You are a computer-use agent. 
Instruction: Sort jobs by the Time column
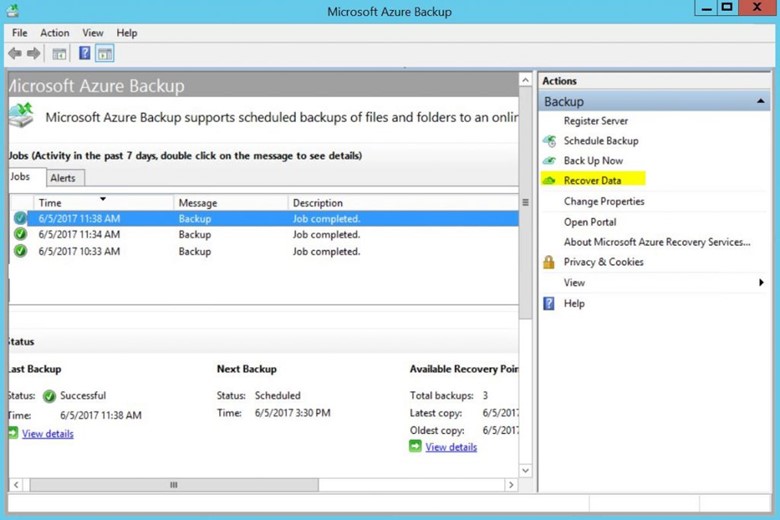(103, 203)
